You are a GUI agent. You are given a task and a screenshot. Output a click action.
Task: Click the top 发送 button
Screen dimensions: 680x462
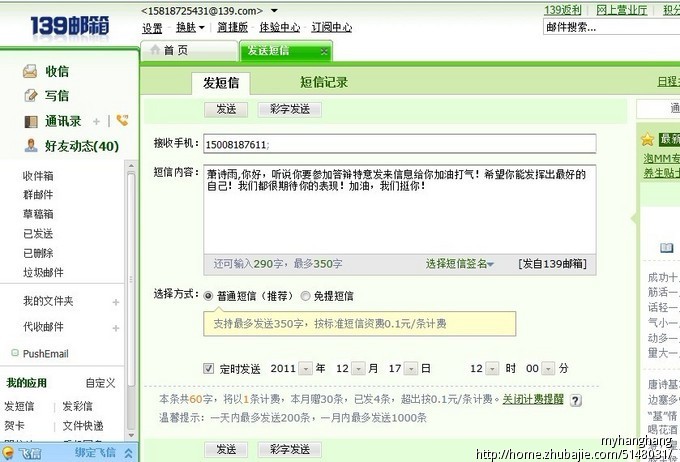(x=226, y=110)
